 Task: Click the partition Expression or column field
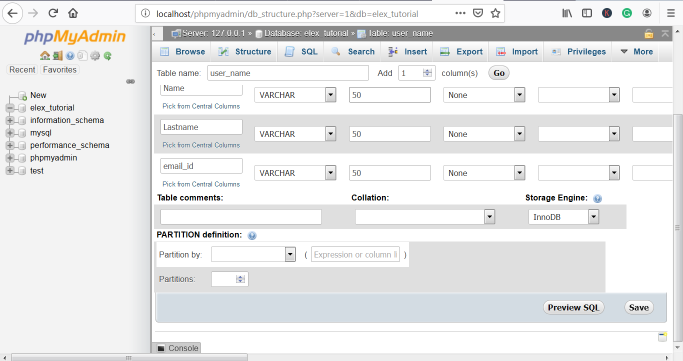click(355, 254)
